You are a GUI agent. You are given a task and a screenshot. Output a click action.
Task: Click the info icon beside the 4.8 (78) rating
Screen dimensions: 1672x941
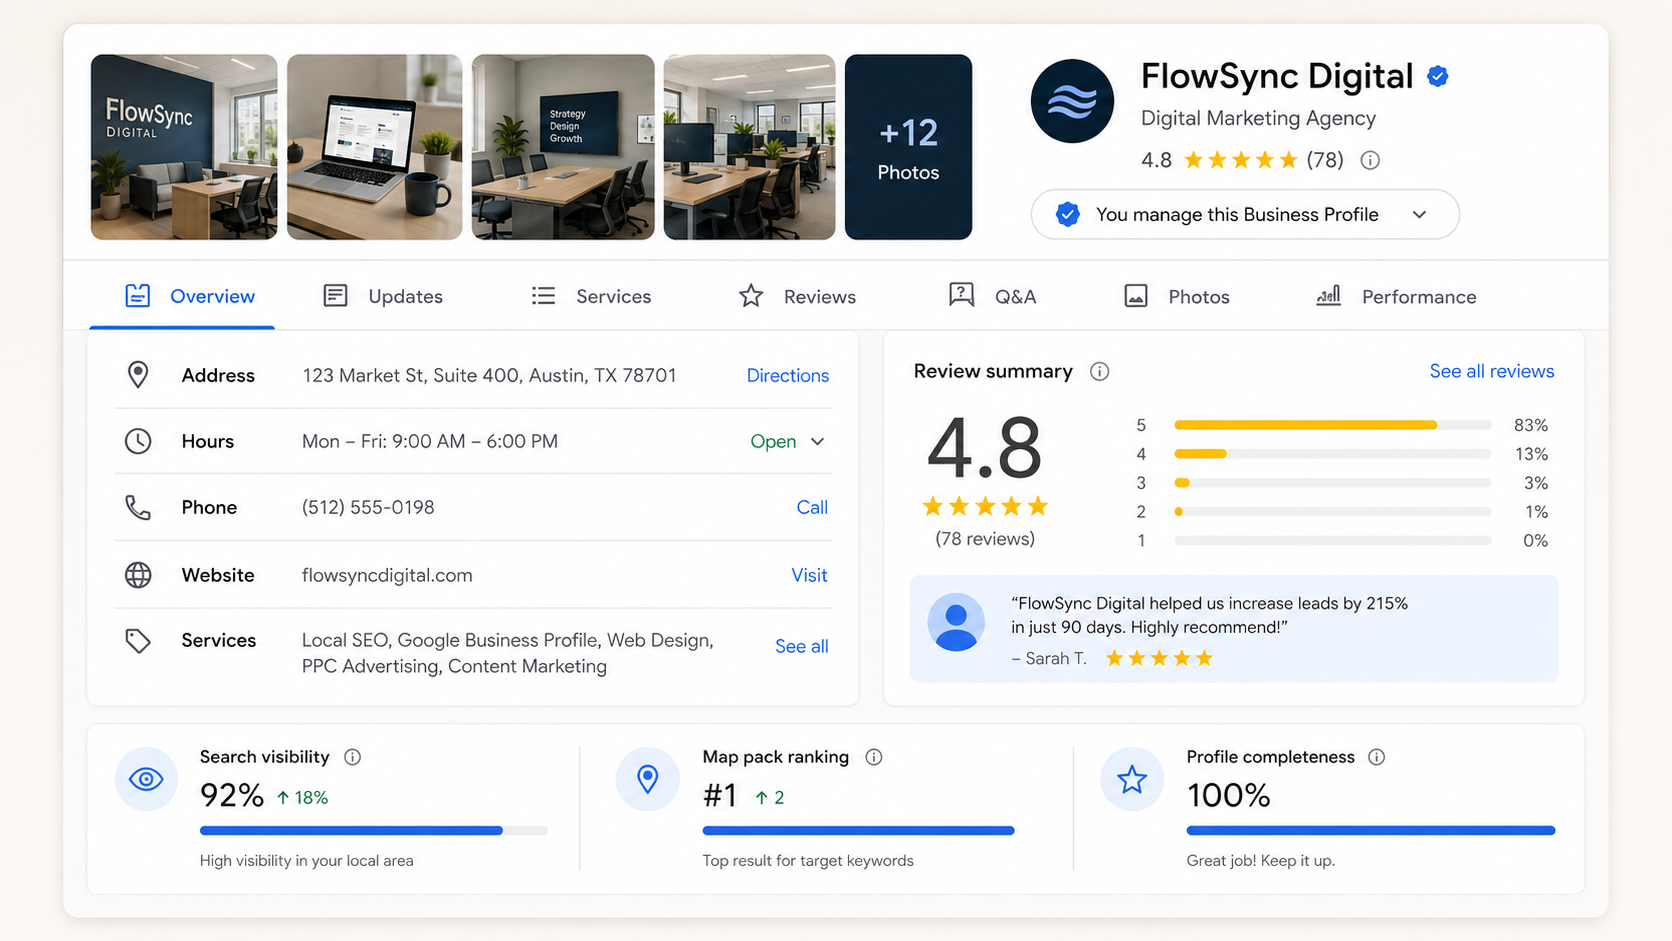click(1370, 160)
